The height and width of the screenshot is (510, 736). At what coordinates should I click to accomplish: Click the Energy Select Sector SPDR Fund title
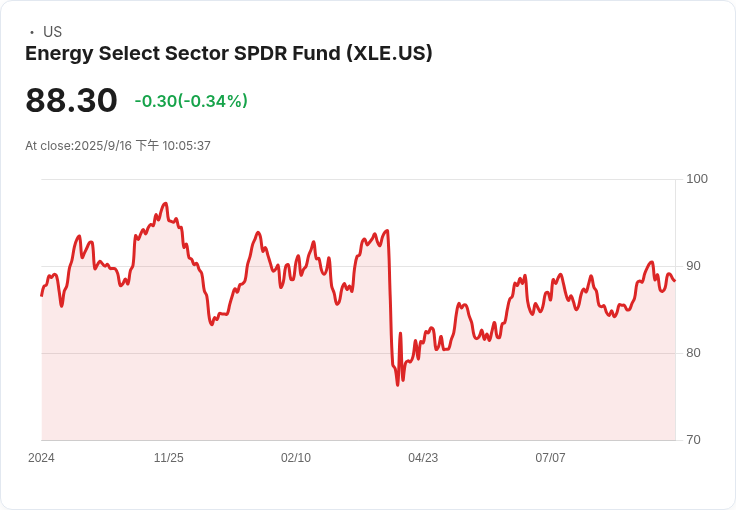click(x=229, y=53)
